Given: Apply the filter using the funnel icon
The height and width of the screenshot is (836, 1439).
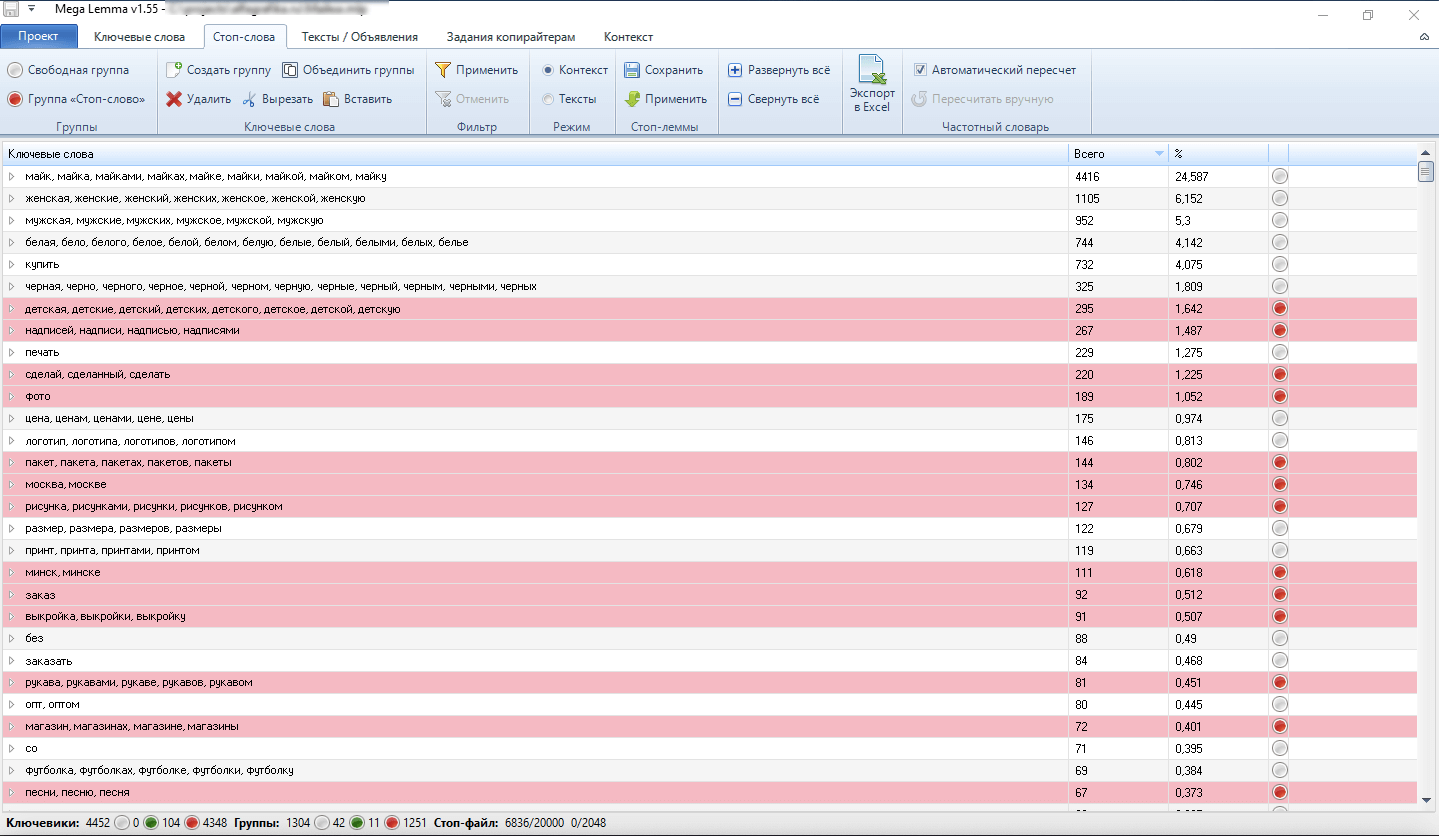Looking at the screenshot, I should pyautogui.click(x=443, y=70).
